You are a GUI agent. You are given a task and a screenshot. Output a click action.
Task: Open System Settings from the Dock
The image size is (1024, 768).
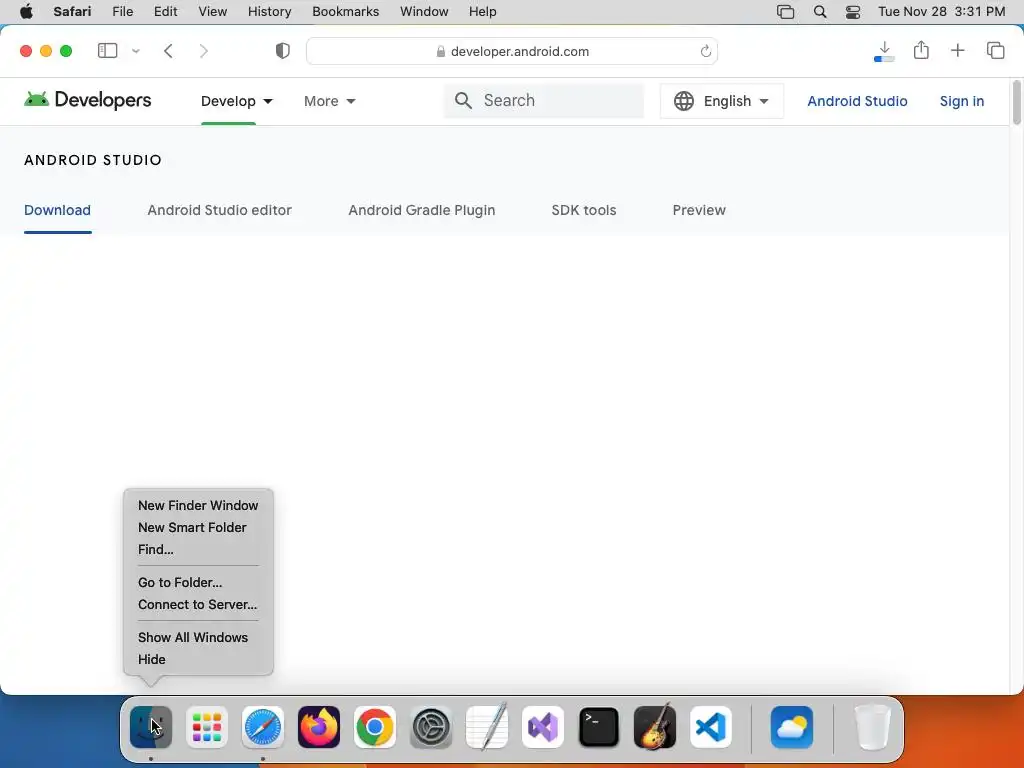431,727
